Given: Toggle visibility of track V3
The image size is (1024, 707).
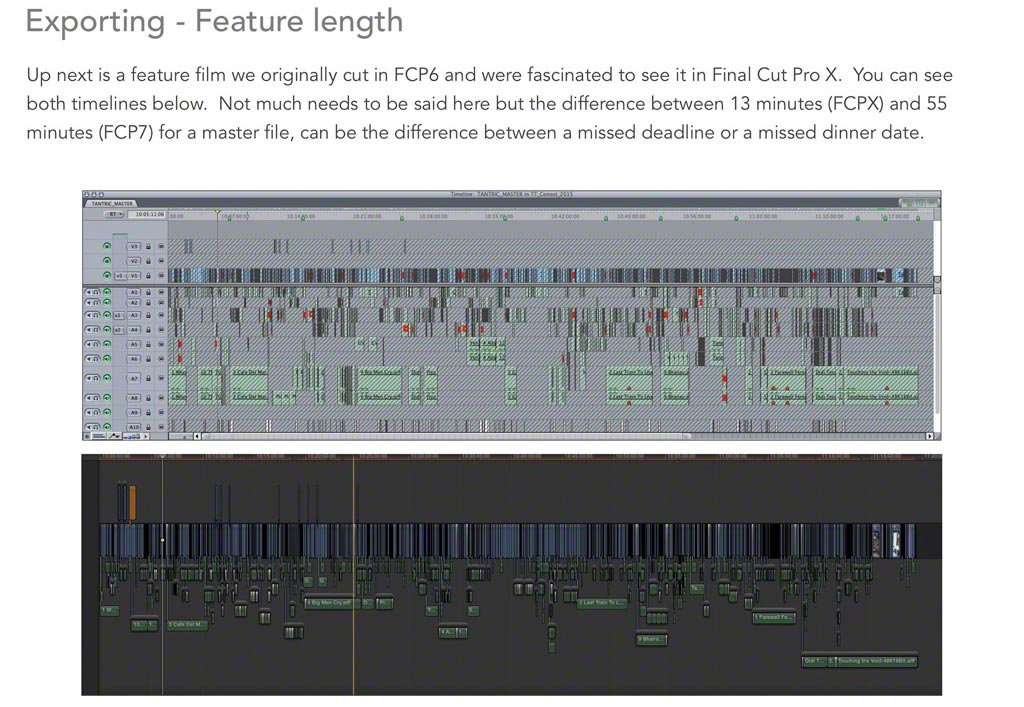Looking at the screenshot, I should point(107,246).
